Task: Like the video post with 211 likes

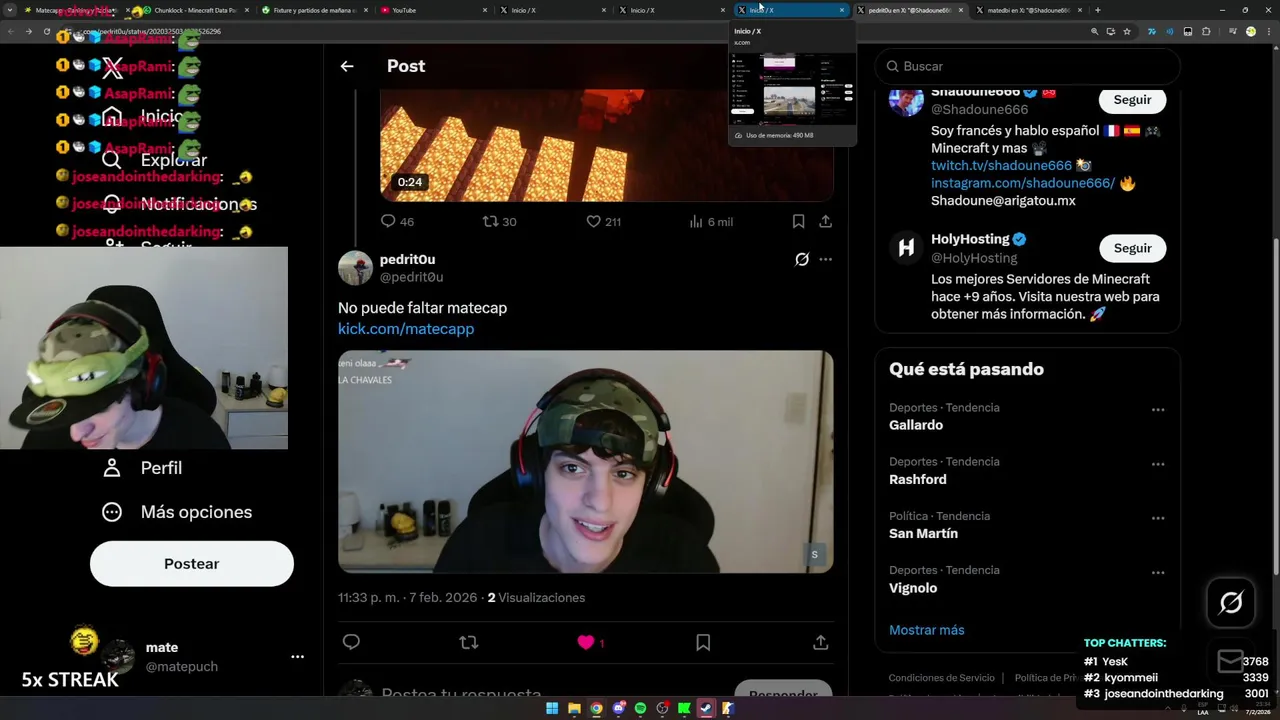Action: 603,221
